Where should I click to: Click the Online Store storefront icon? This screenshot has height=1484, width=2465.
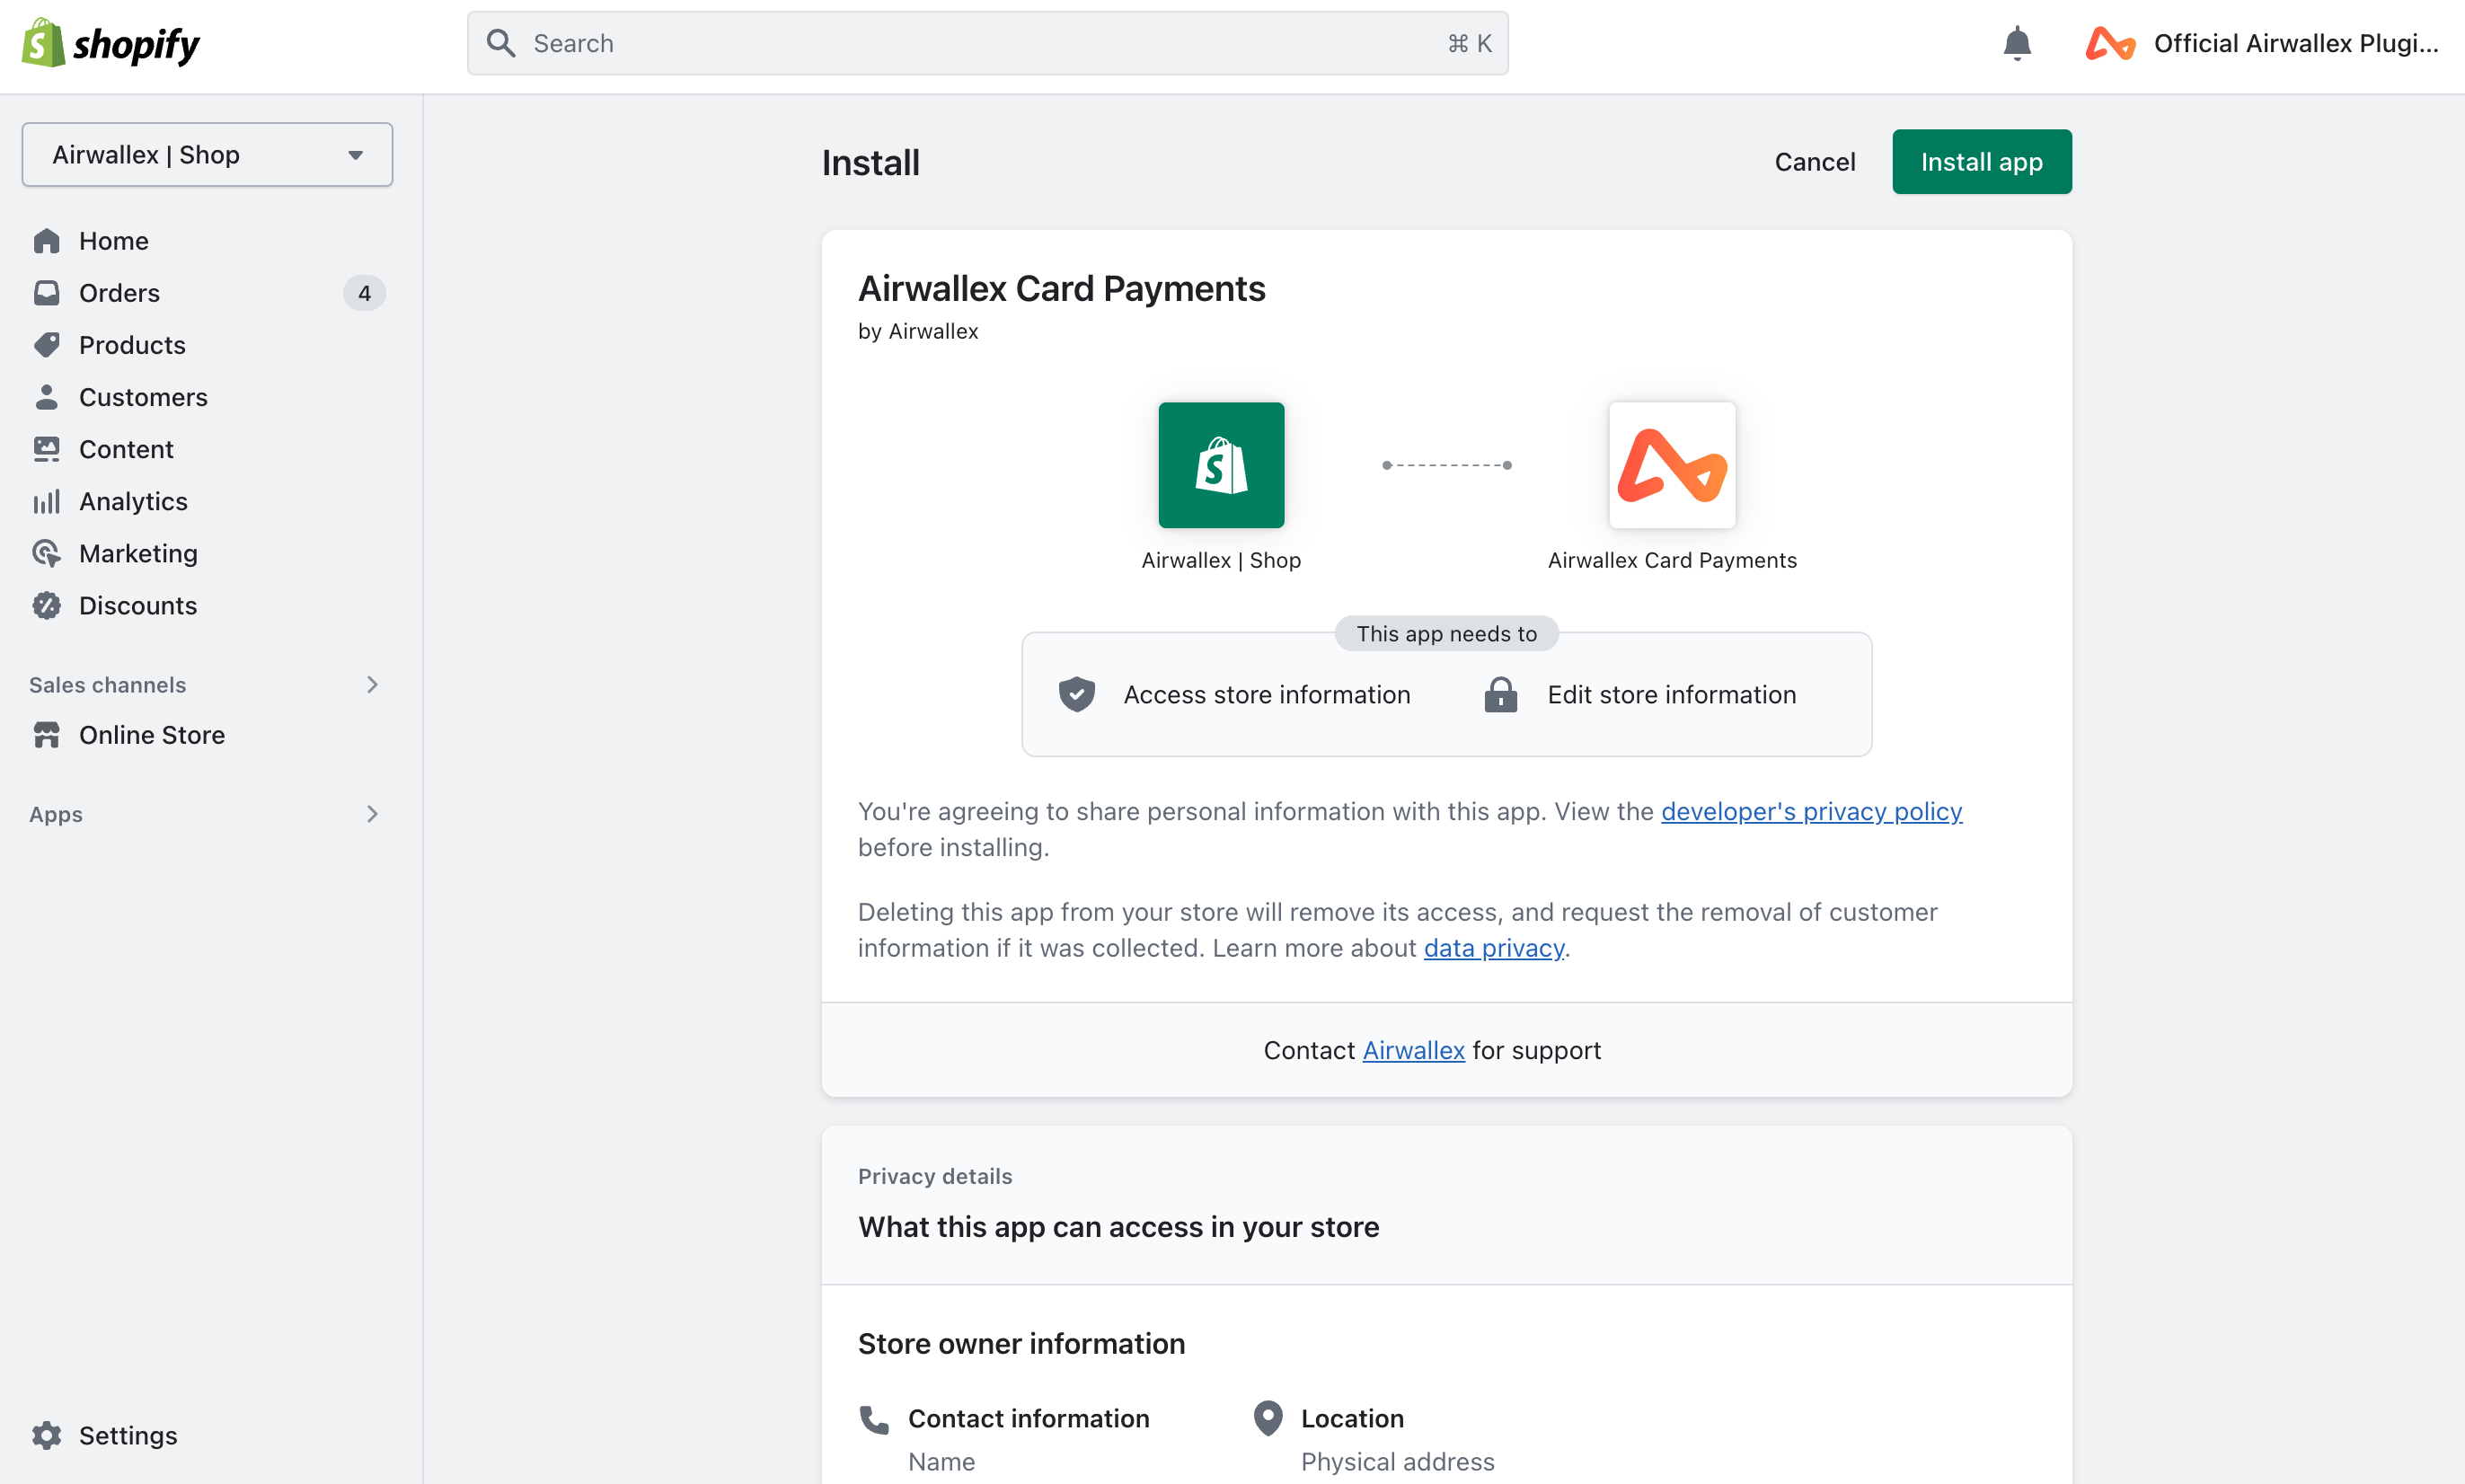coord(46,735)
